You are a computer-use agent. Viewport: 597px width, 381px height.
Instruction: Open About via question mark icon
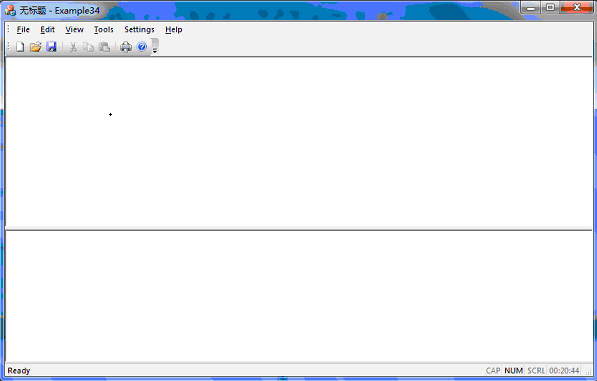(x=142, y=47)
